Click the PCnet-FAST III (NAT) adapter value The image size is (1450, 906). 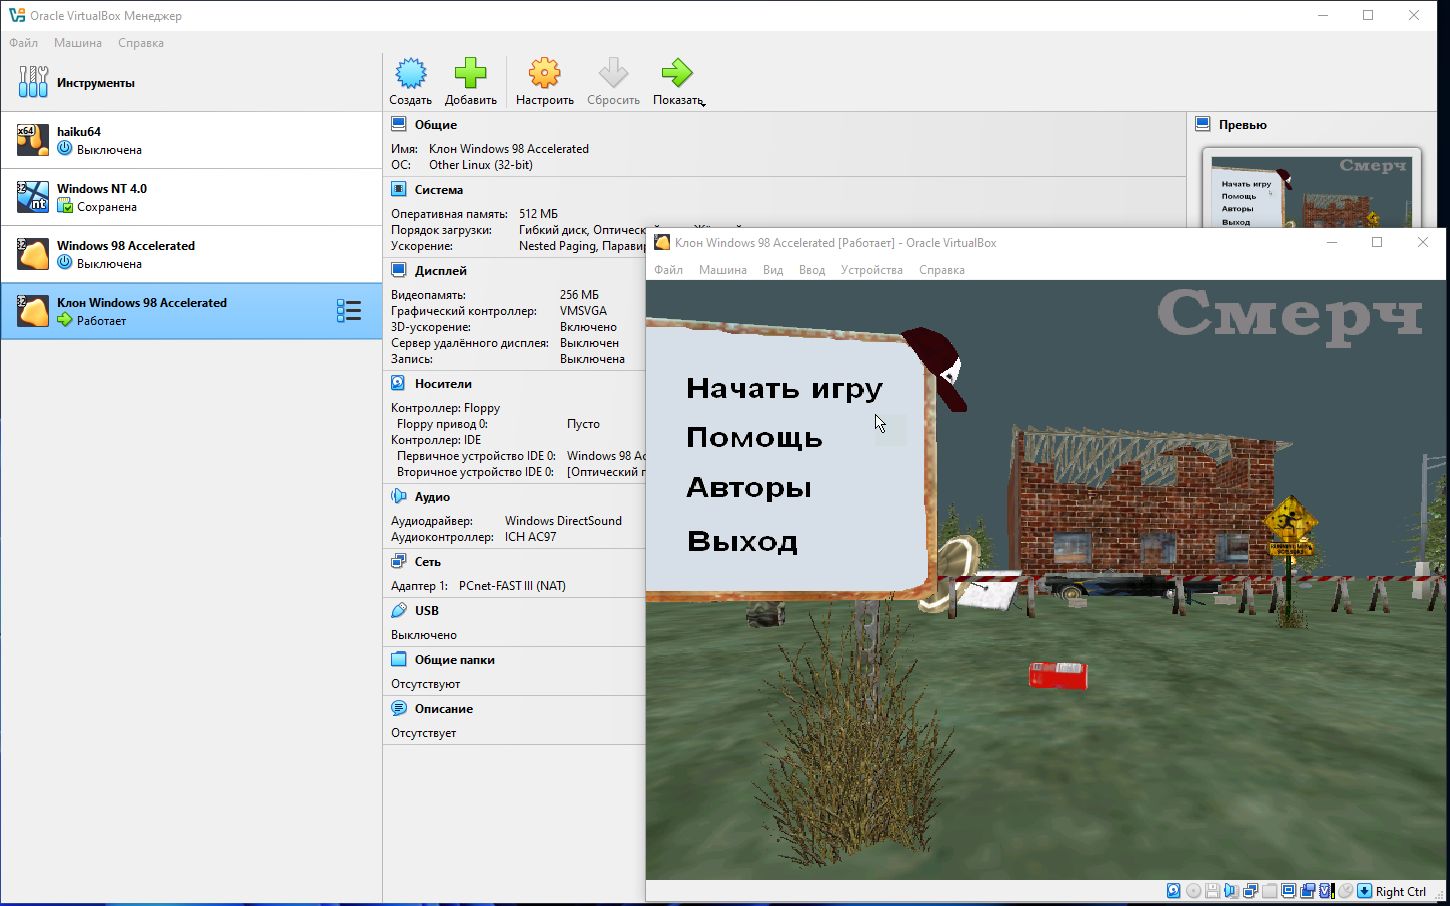512,586
